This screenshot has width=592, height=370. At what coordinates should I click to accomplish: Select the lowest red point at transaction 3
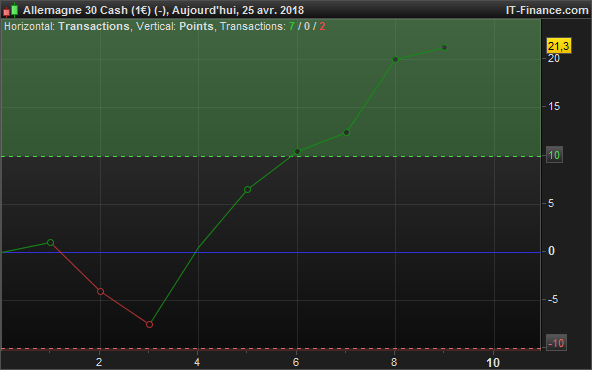tap(150, 324)
